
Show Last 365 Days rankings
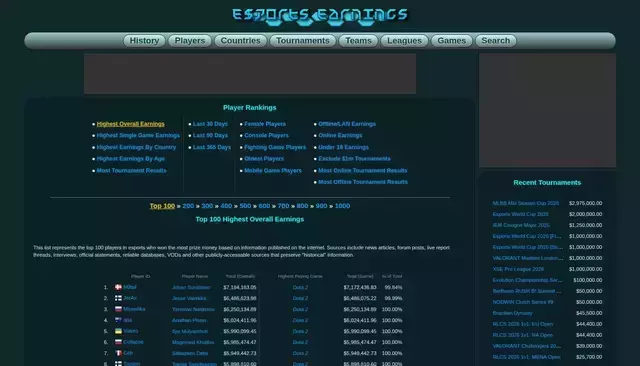(x=212, y=147)
